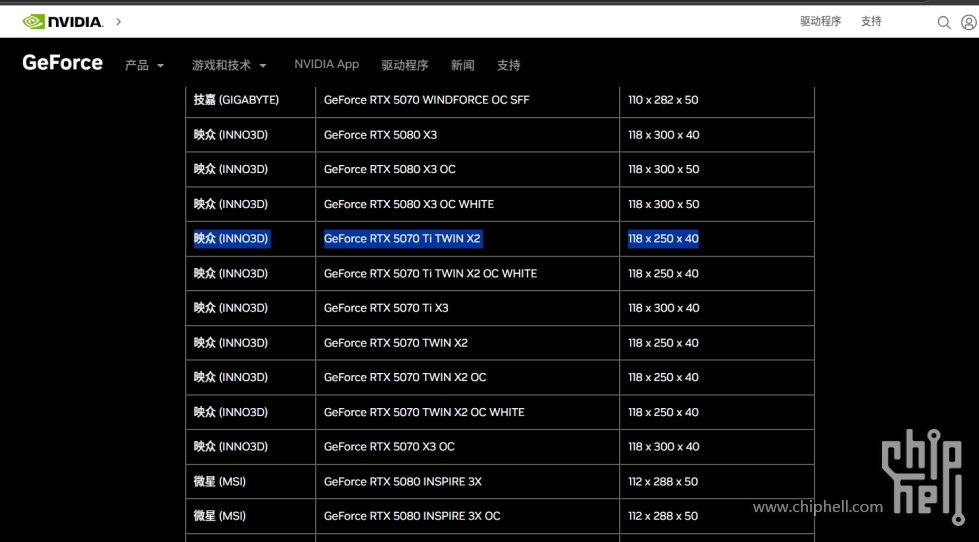Expand the 游戏和技术 dropdown menu

click(229, 65)
